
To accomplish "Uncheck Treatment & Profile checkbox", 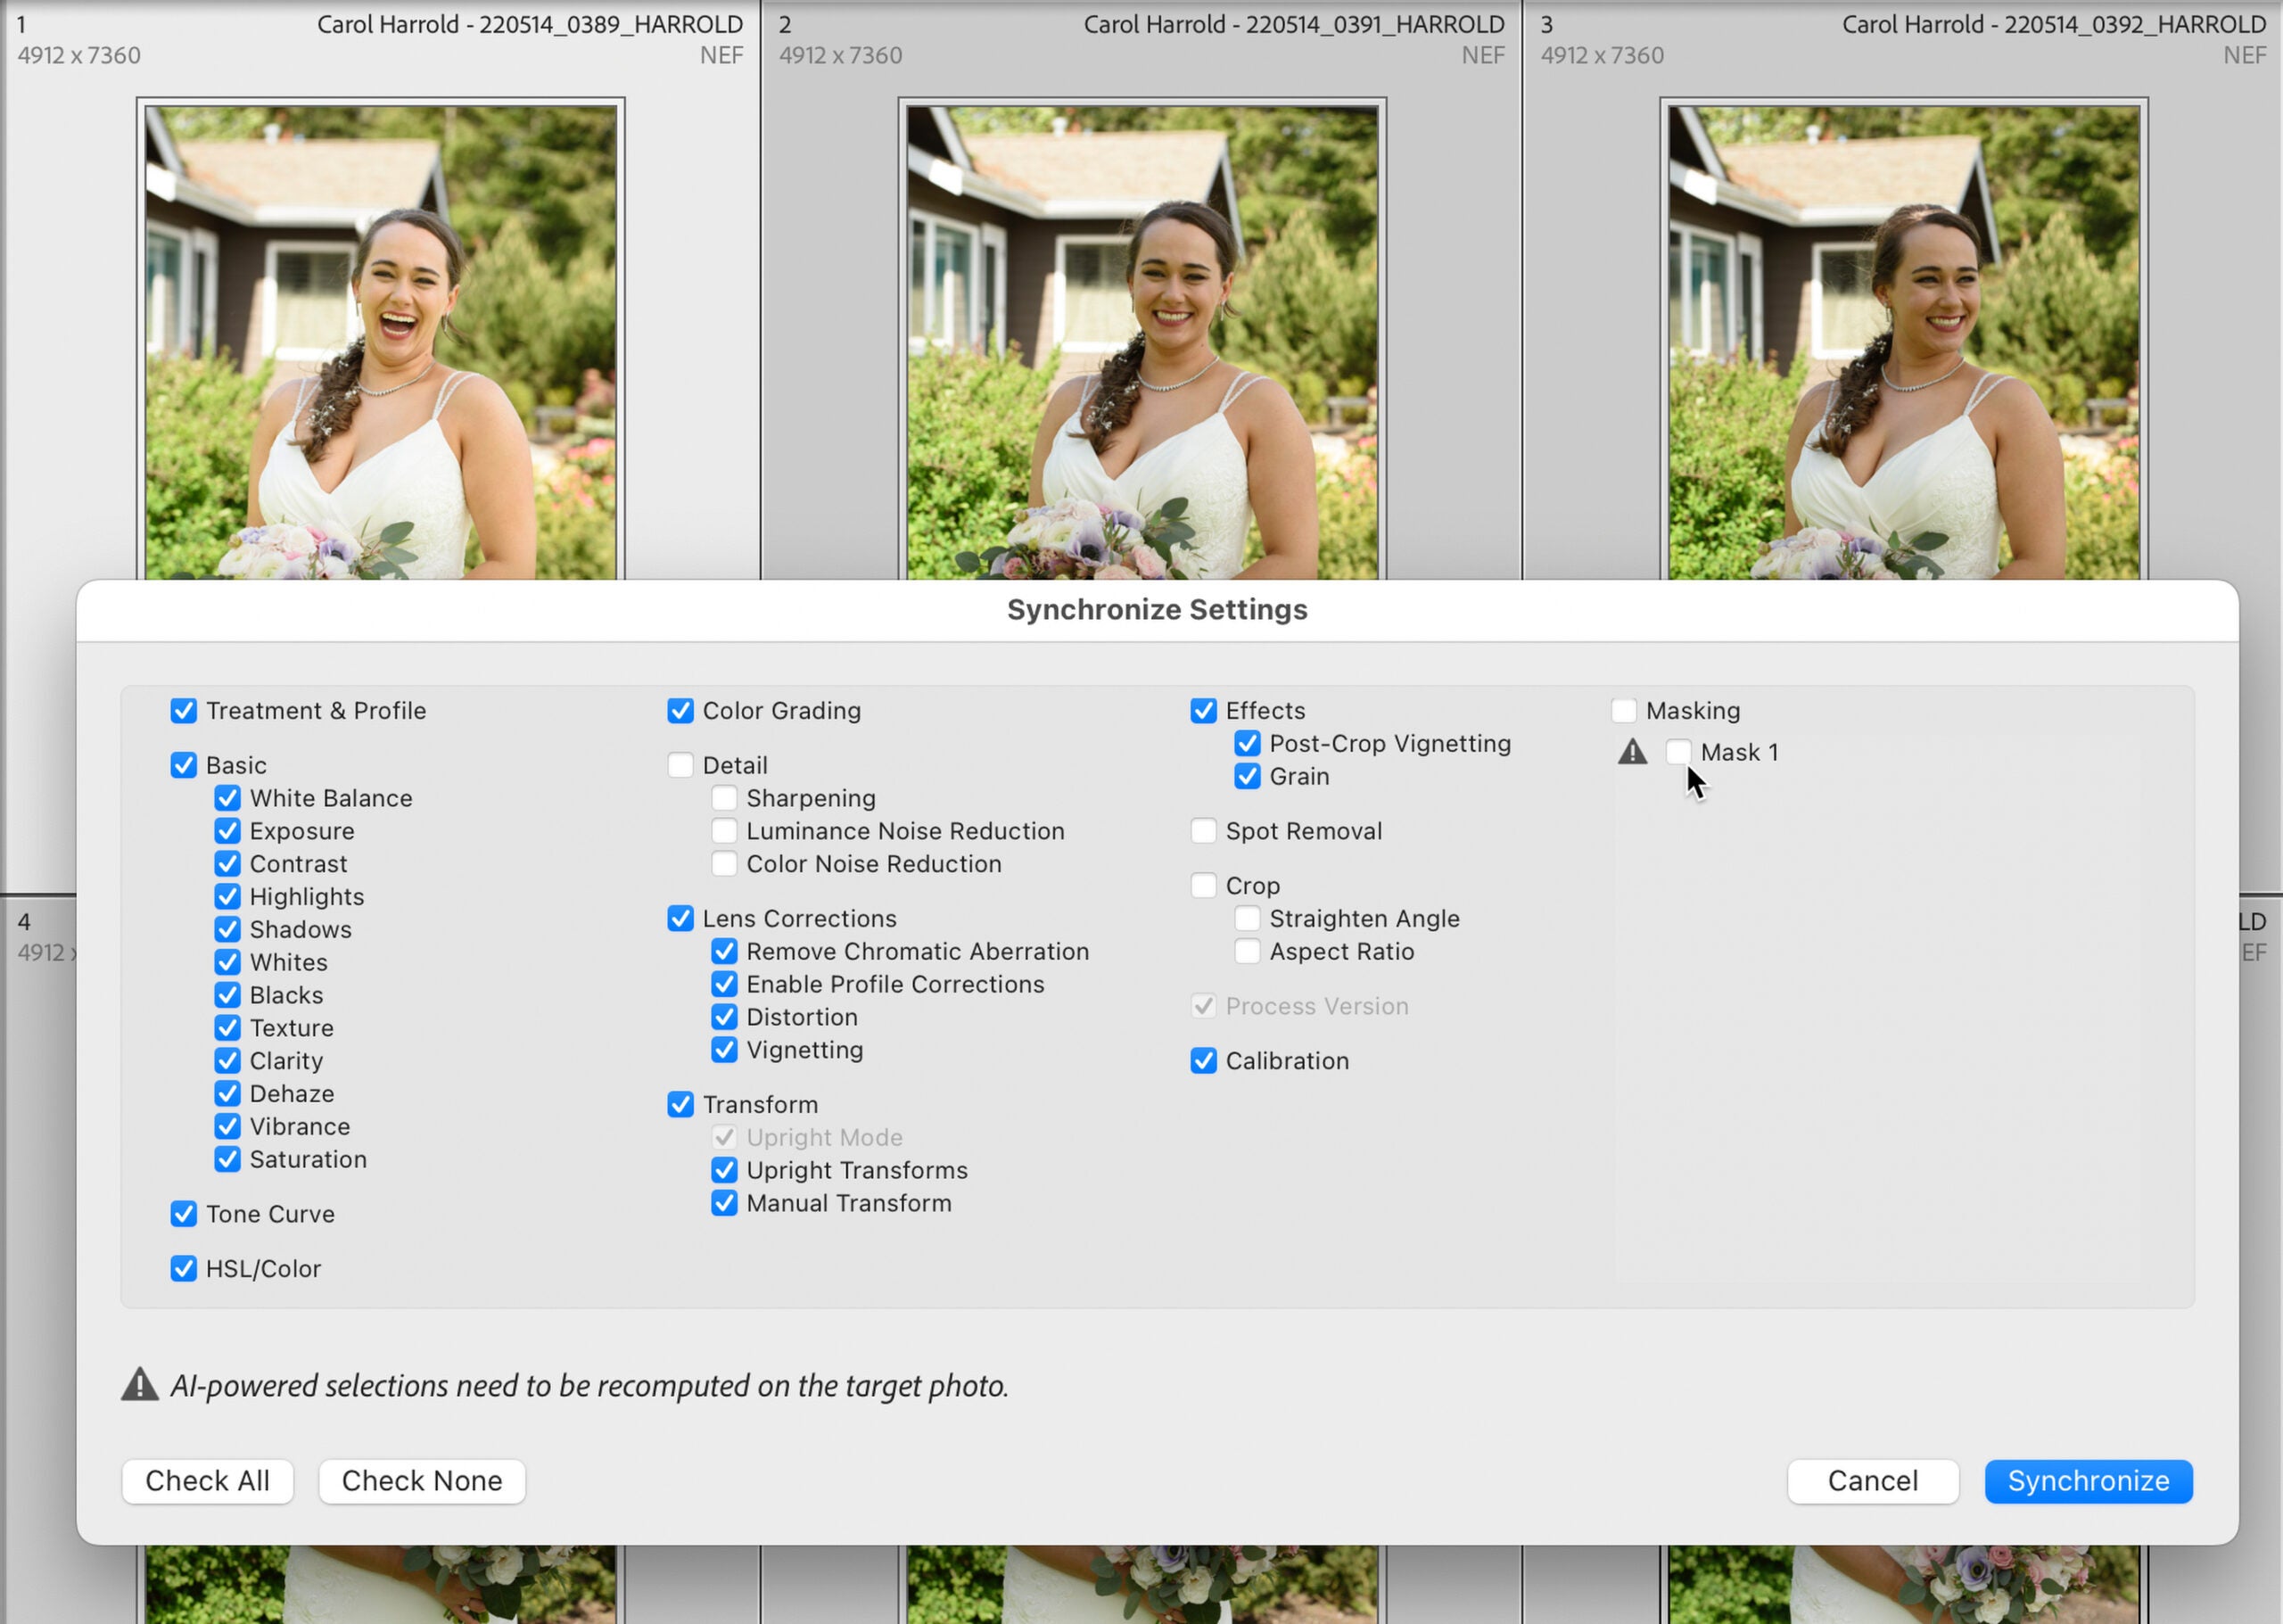I will coord(184,711).
